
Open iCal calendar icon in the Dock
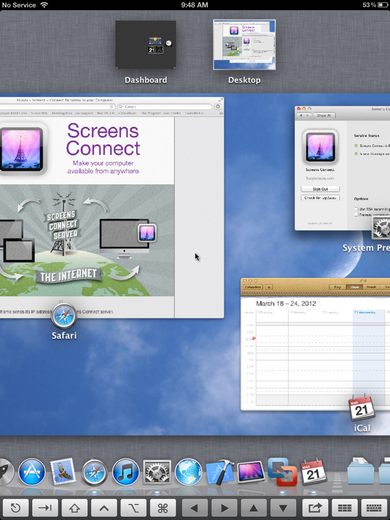pos(313,472)
